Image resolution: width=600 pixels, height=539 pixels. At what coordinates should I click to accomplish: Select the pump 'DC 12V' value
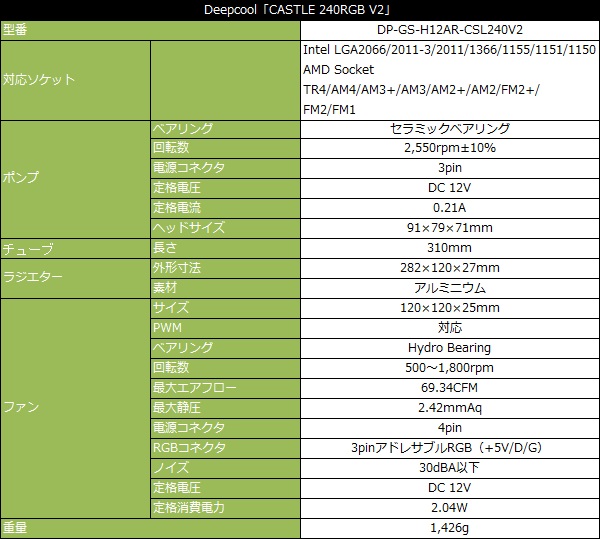click(x=450, y=188)
